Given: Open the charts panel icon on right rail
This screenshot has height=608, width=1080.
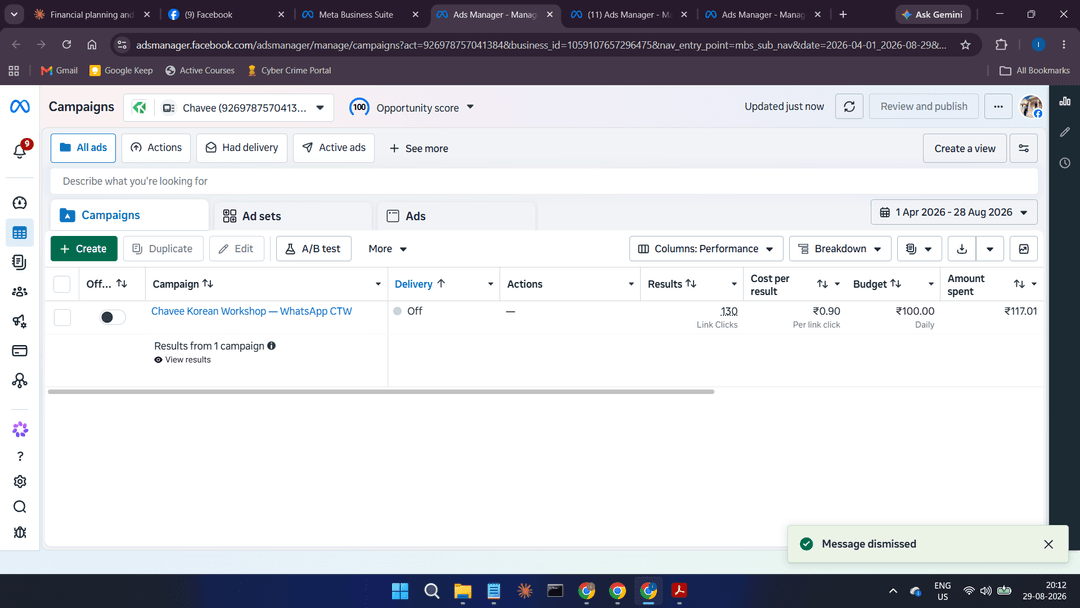Looking at the screenshot, I should 1065,101.
